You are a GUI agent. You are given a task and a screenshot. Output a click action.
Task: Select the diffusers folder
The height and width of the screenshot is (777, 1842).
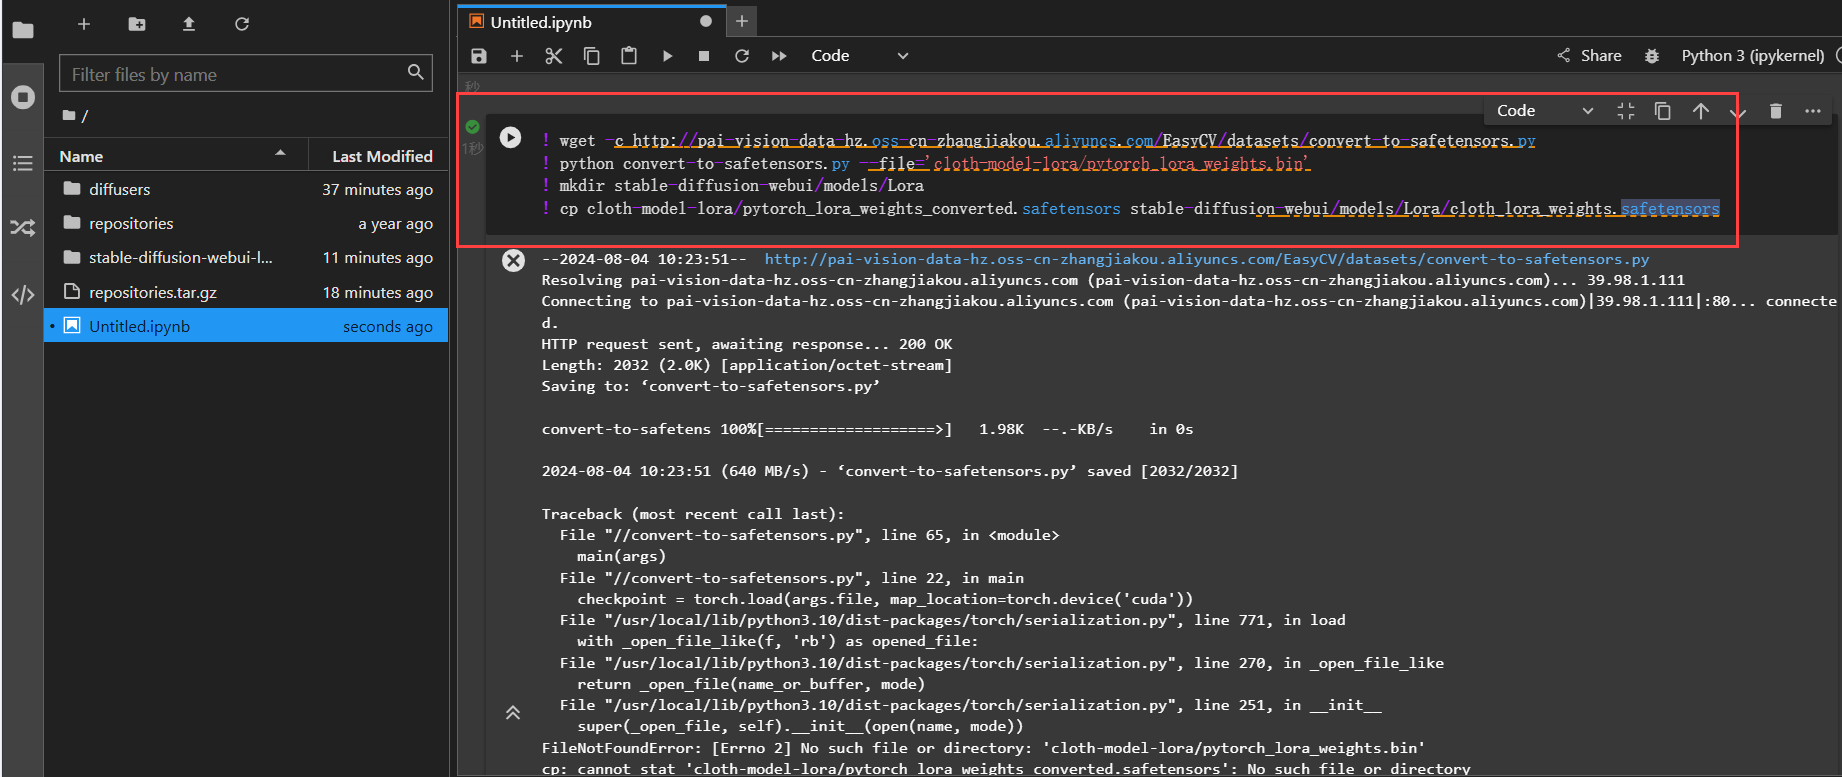pyautogui.click(x=246, y=189)
